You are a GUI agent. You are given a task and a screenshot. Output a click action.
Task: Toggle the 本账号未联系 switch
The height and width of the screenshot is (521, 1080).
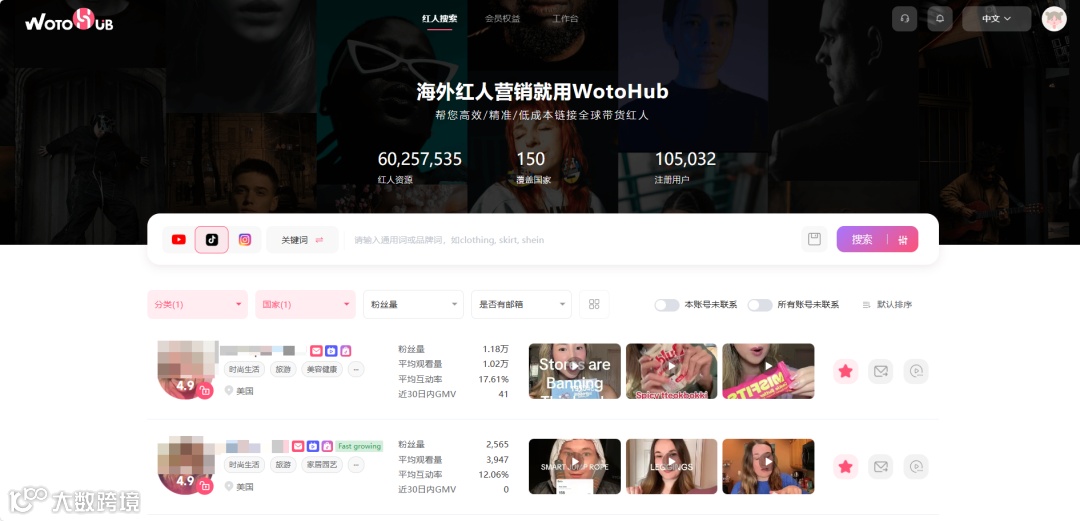pos(667,305)
